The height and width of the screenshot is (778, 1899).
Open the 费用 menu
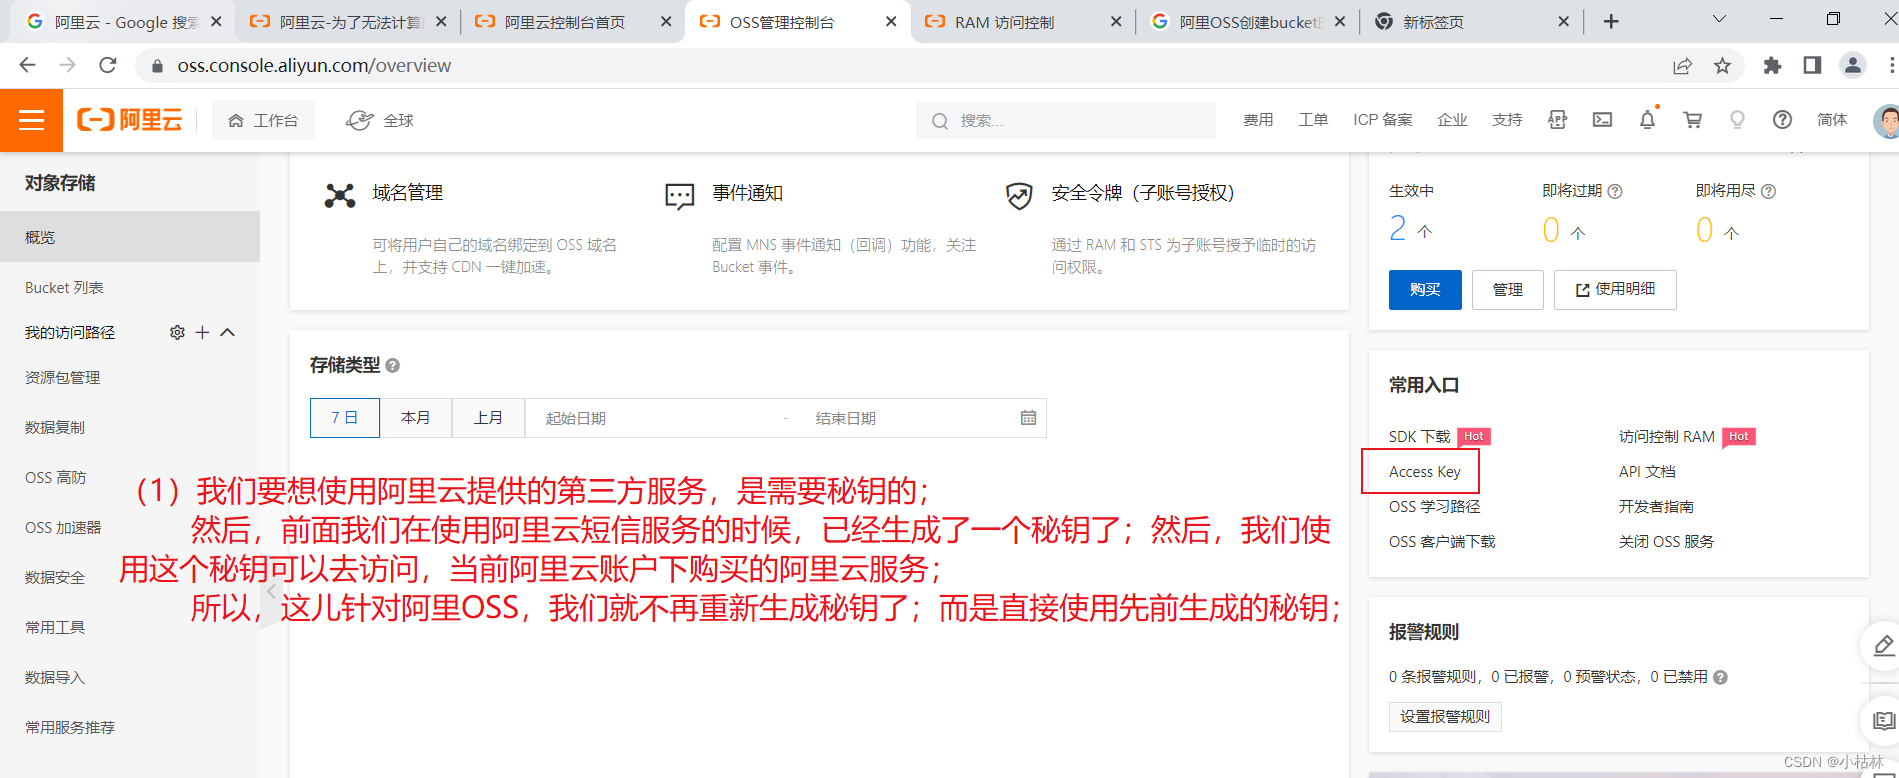[1258, 120]
